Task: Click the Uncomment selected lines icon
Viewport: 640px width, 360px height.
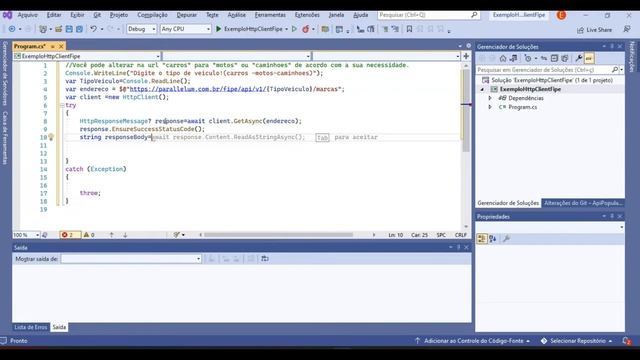Action: pos(395,29)
